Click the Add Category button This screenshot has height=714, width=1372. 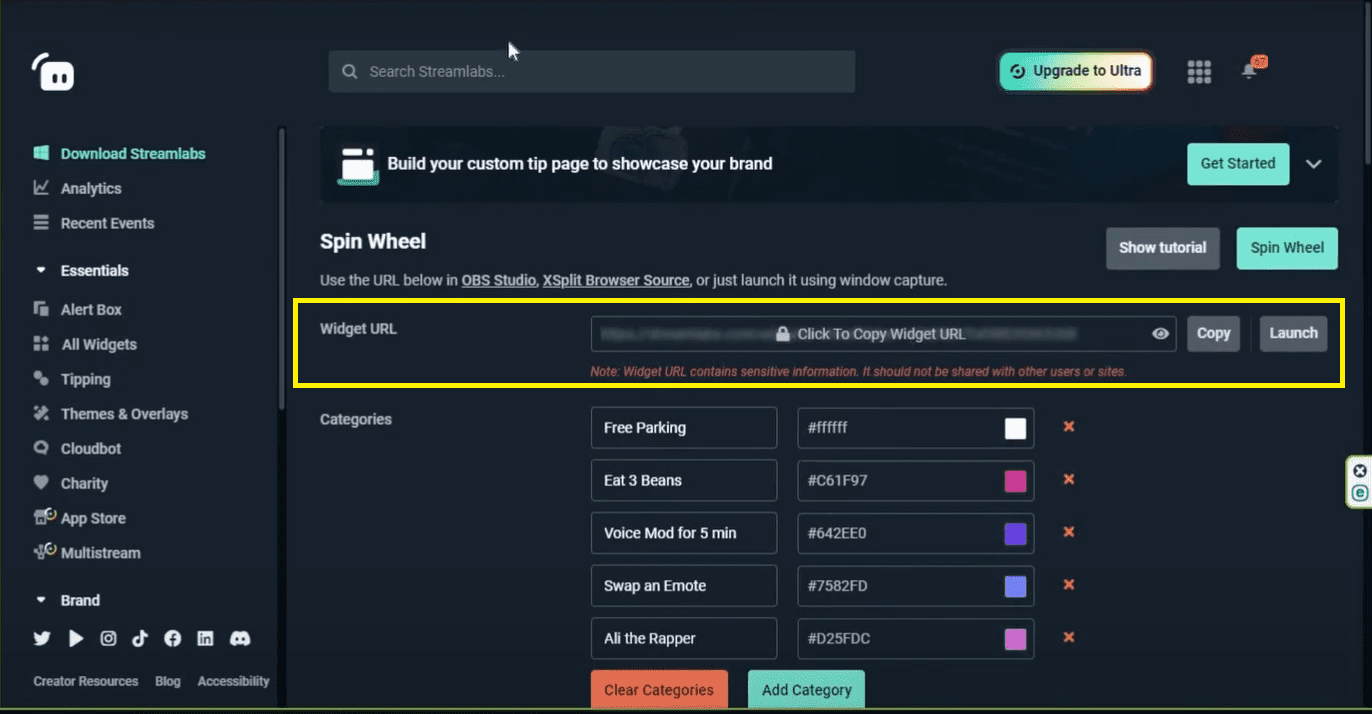(806, 690)
